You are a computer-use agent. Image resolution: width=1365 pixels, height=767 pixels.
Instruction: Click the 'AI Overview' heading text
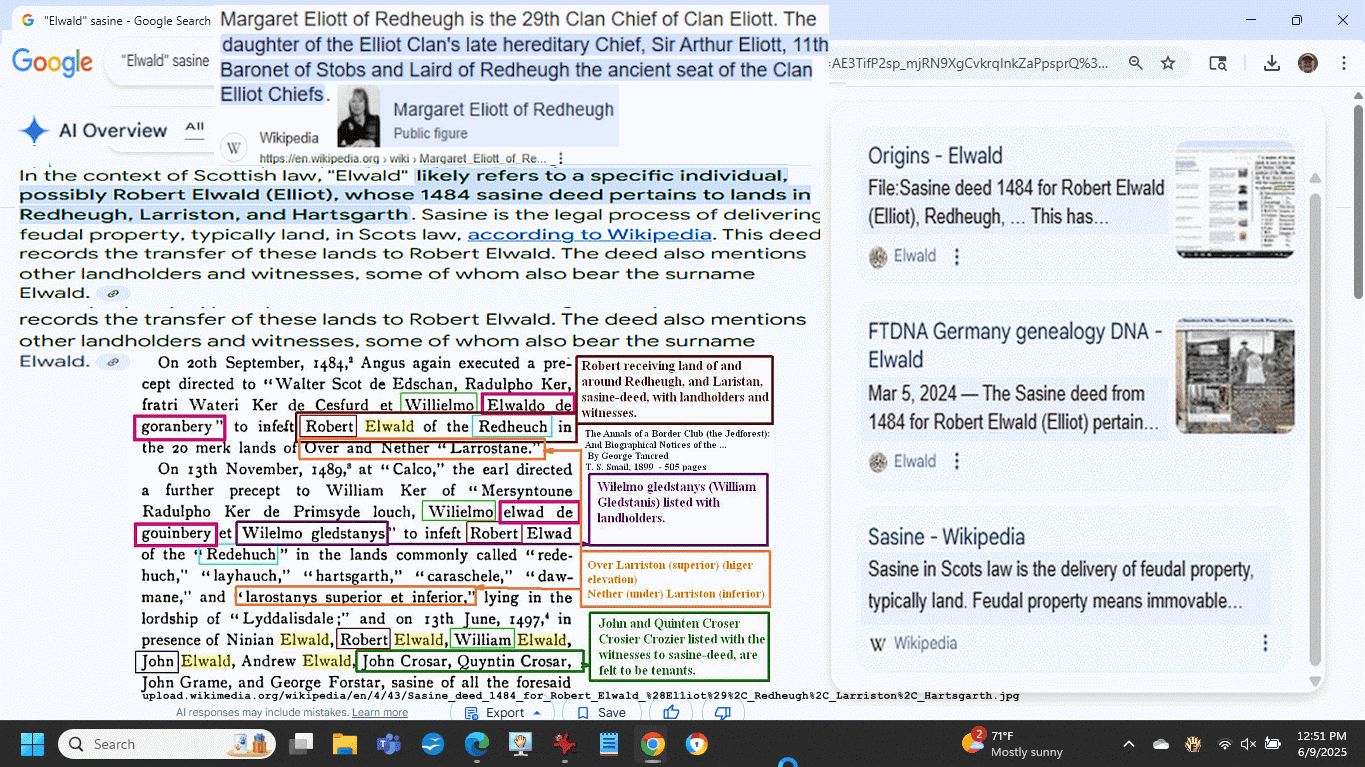tap(113, 131)
